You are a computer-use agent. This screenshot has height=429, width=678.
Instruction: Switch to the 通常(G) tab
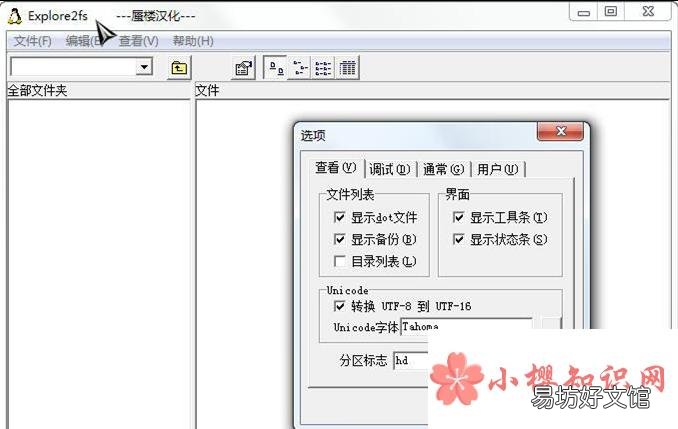[443, 169]
